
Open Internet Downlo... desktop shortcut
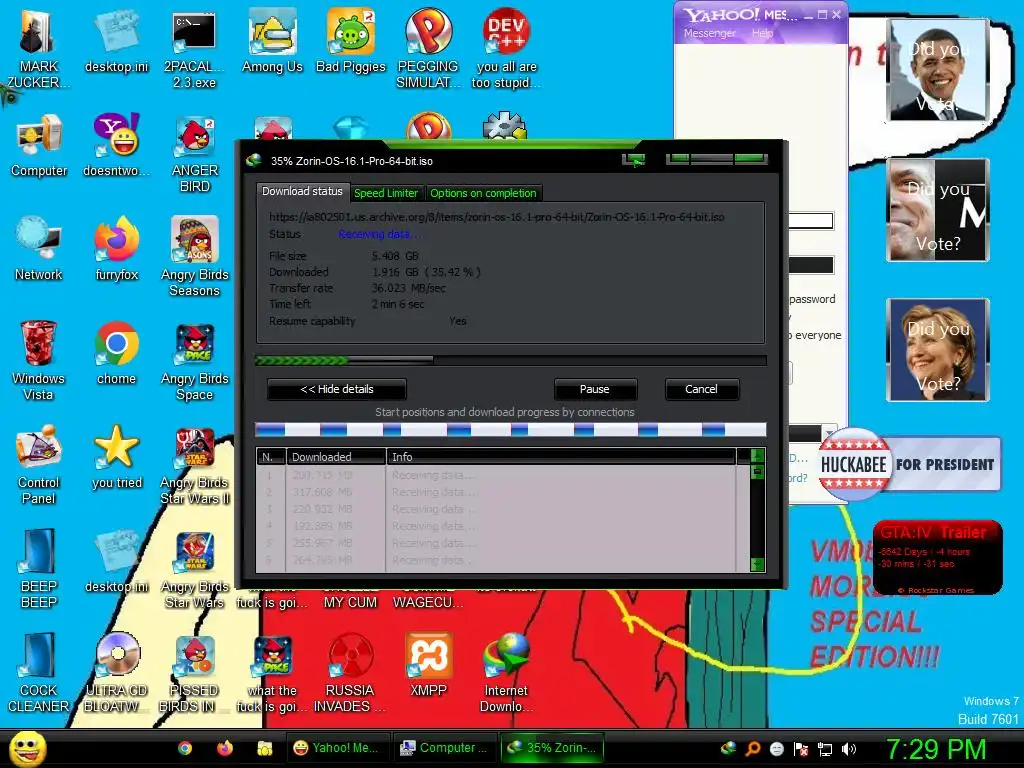506,672
